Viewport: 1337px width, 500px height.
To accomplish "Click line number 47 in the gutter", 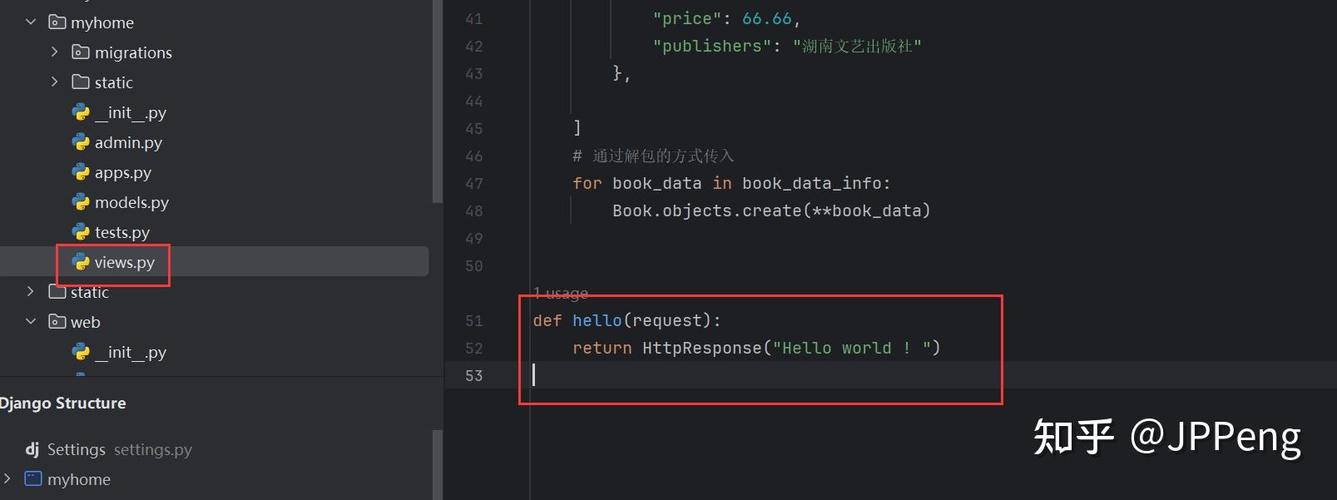I will (474, 183).
